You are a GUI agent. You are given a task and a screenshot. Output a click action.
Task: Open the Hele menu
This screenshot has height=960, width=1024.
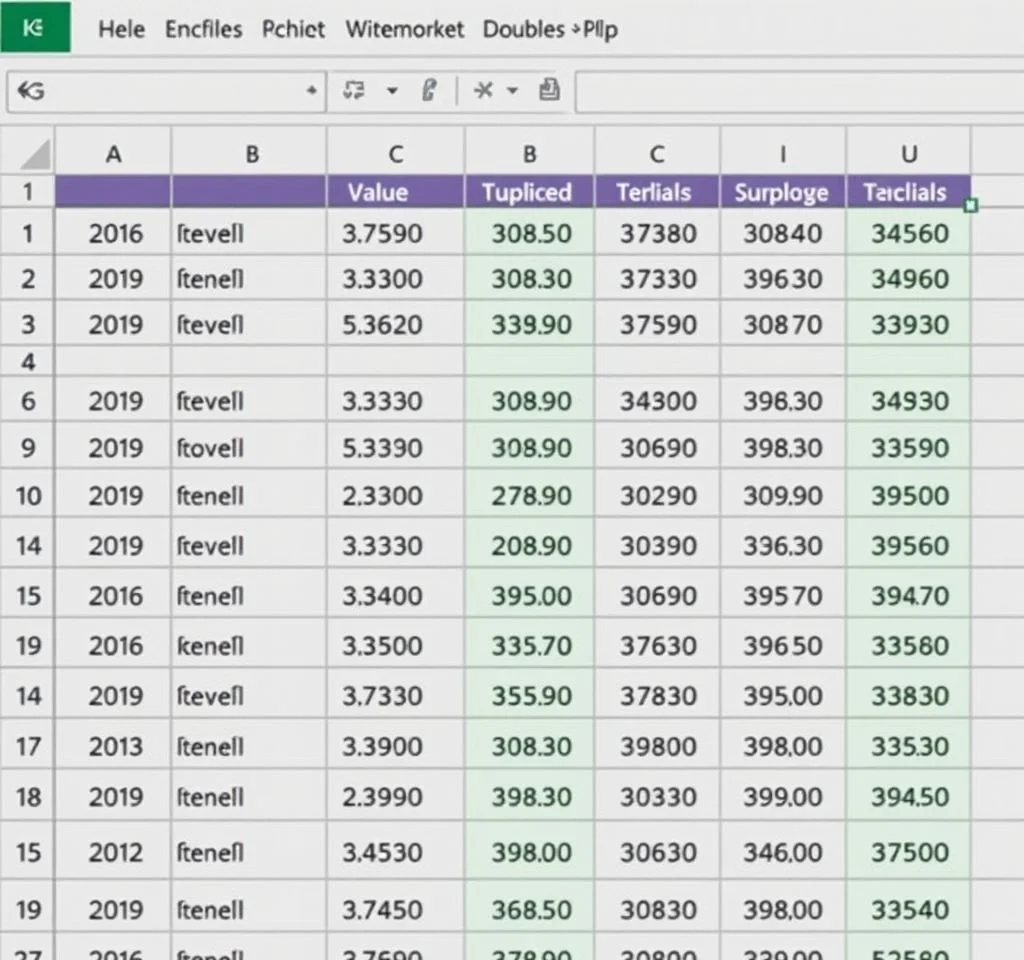(x=122, y=29)
